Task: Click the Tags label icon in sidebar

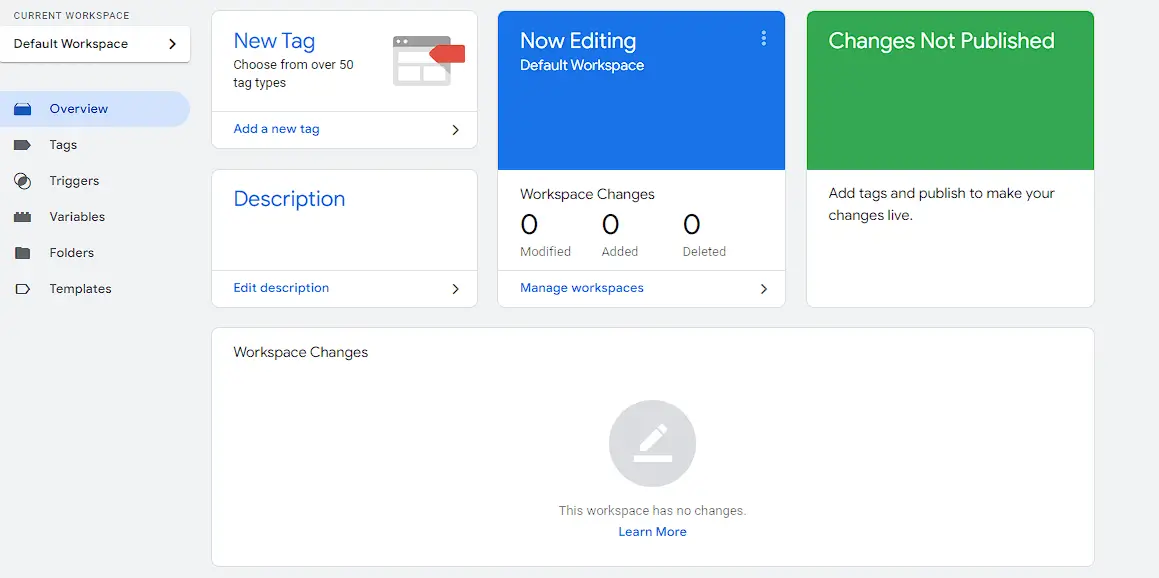Action: pos(22,145)
